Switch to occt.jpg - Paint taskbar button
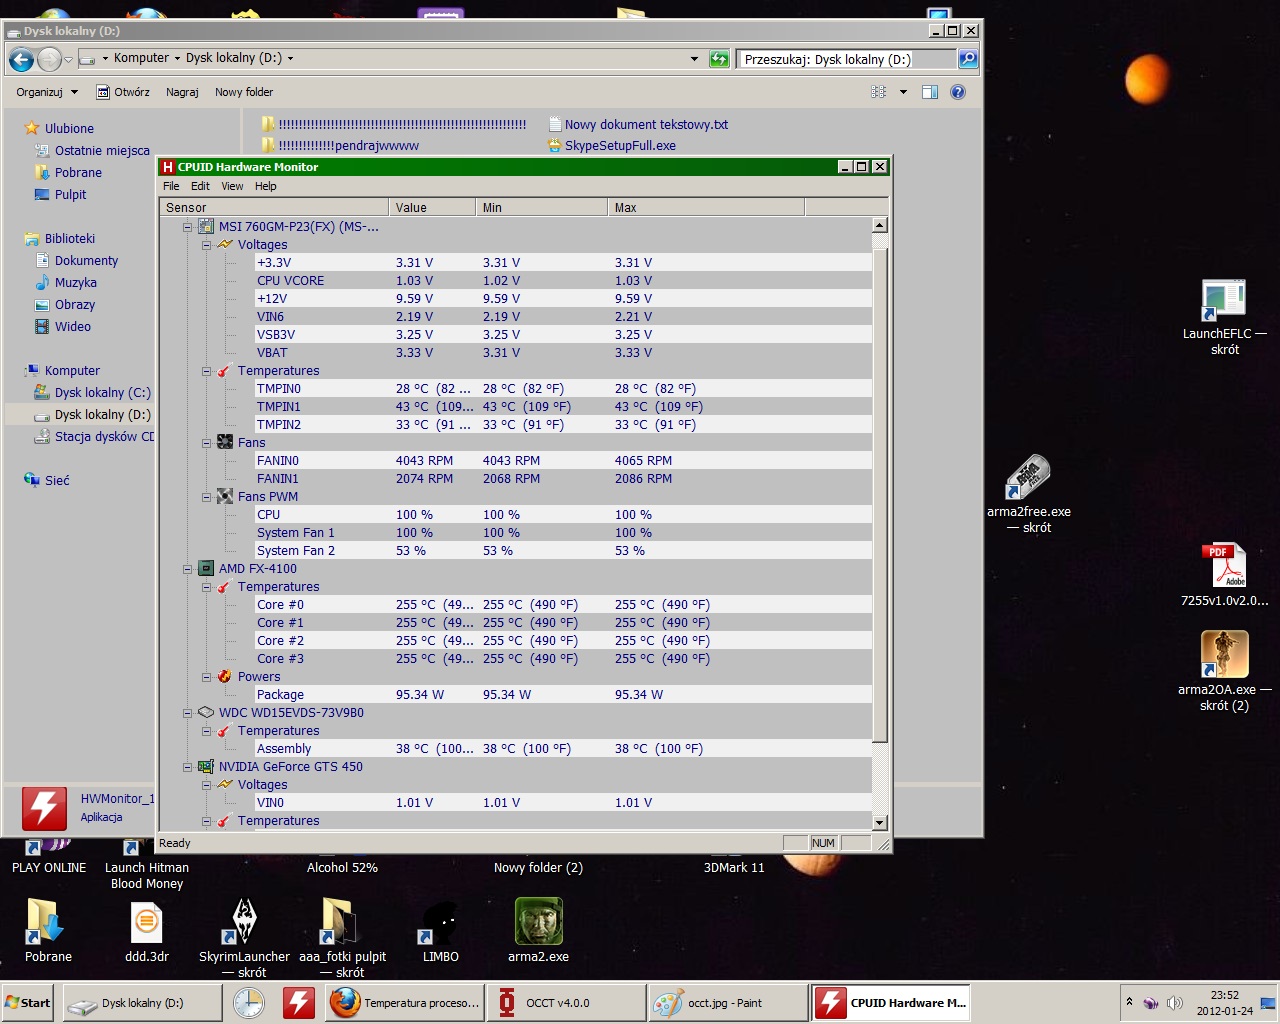This screenshot has width=1280, height=1024. 728,1003
